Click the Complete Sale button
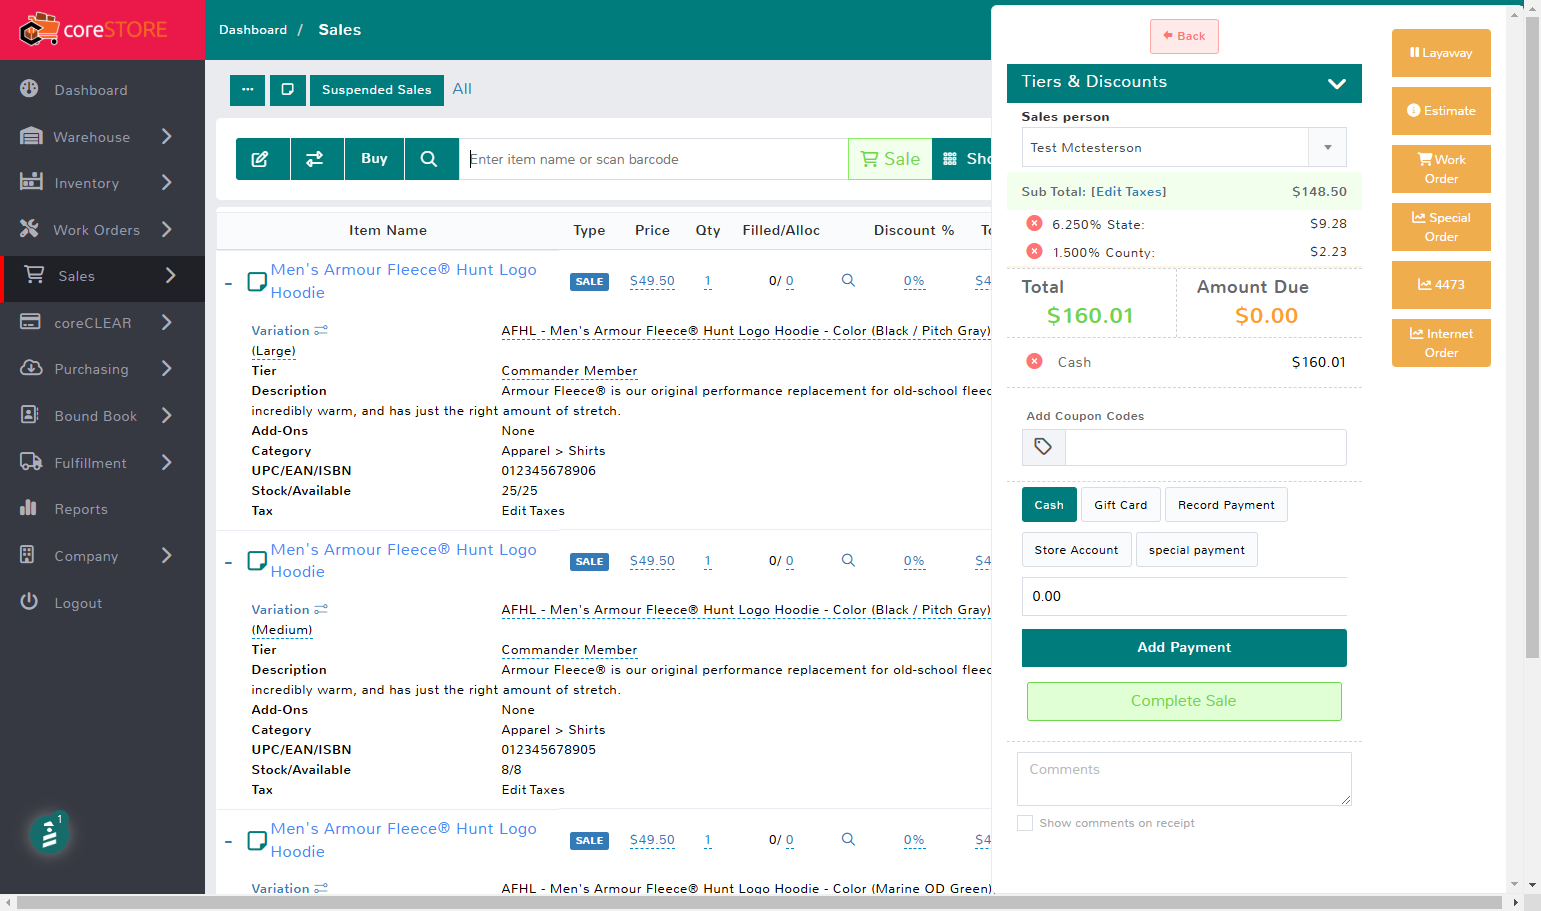1541x911 pixels. point(1184,701)
